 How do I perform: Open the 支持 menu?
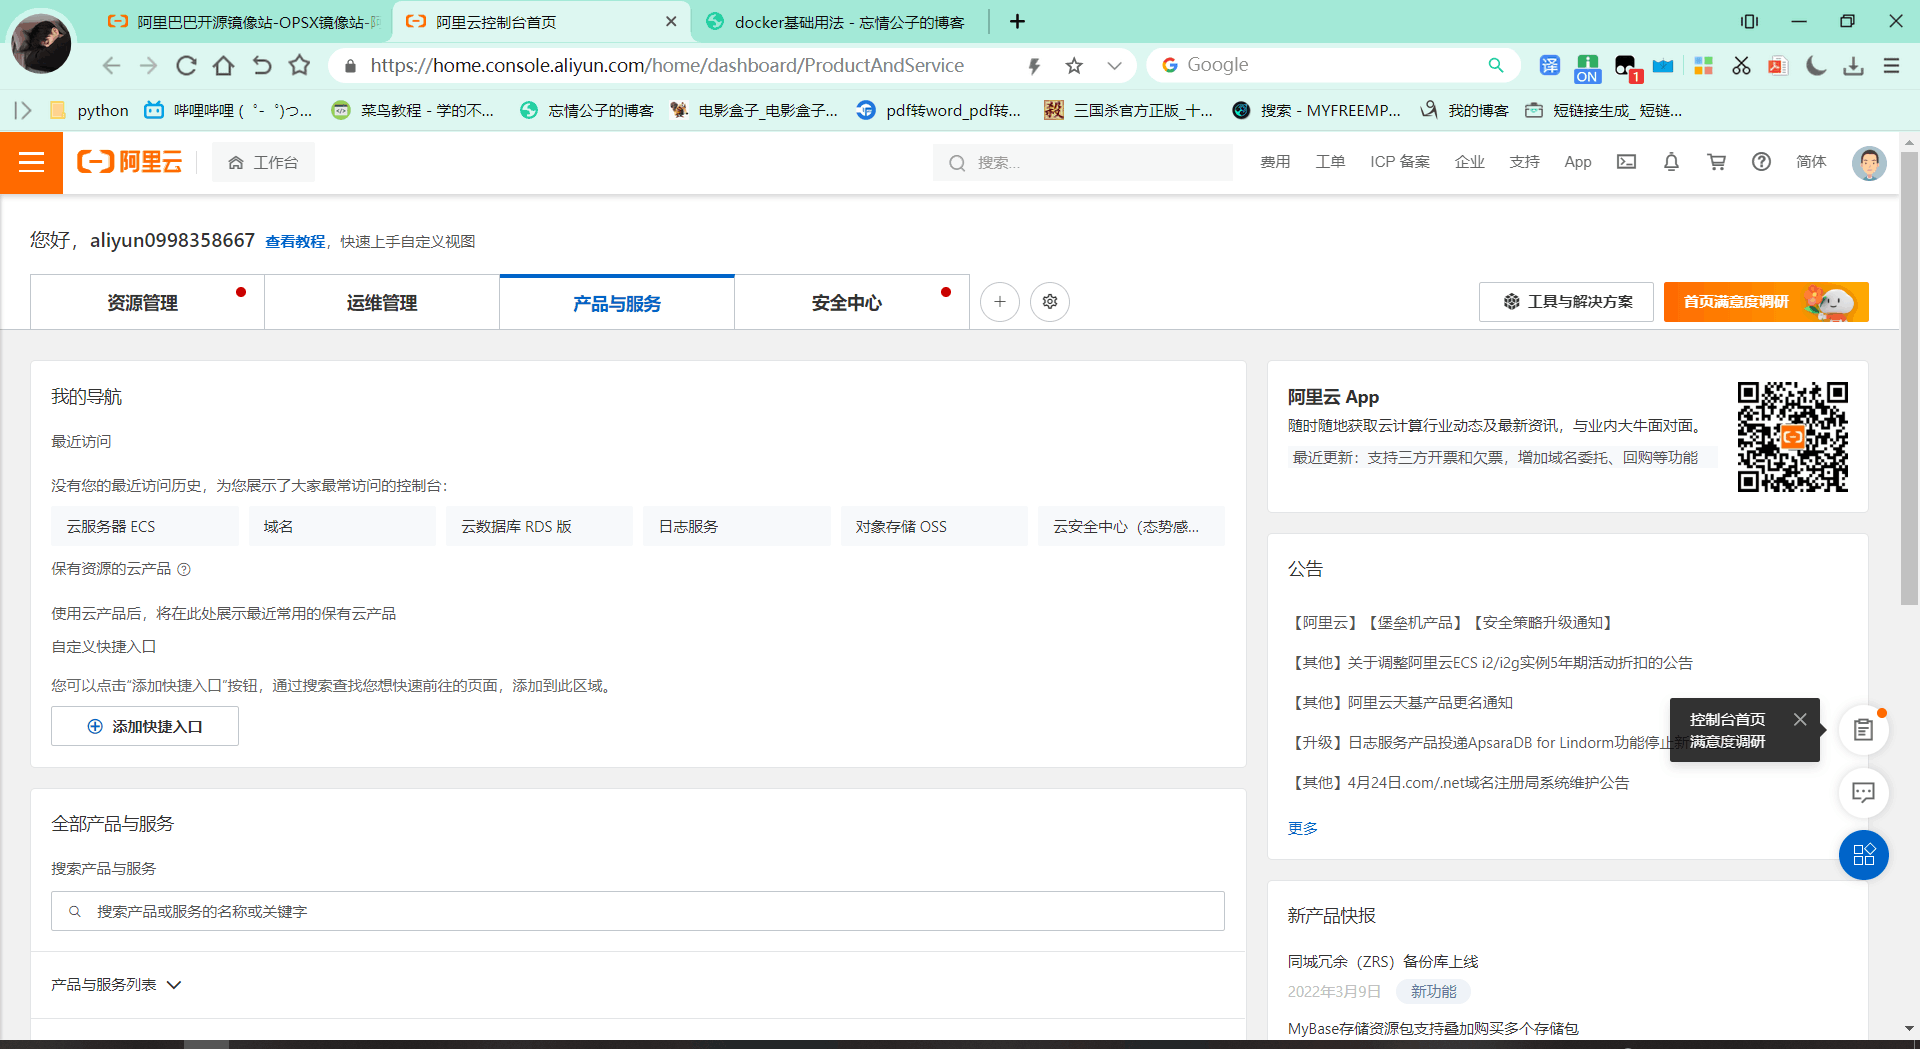(1524, 162)
